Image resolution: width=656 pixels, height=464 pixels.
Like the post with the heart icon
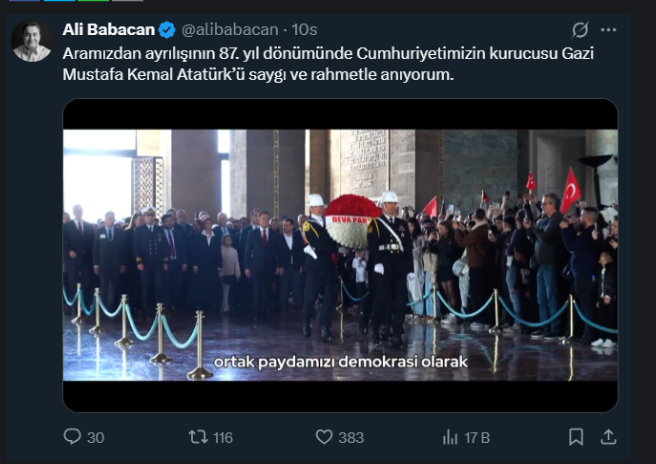coord(324,437)
